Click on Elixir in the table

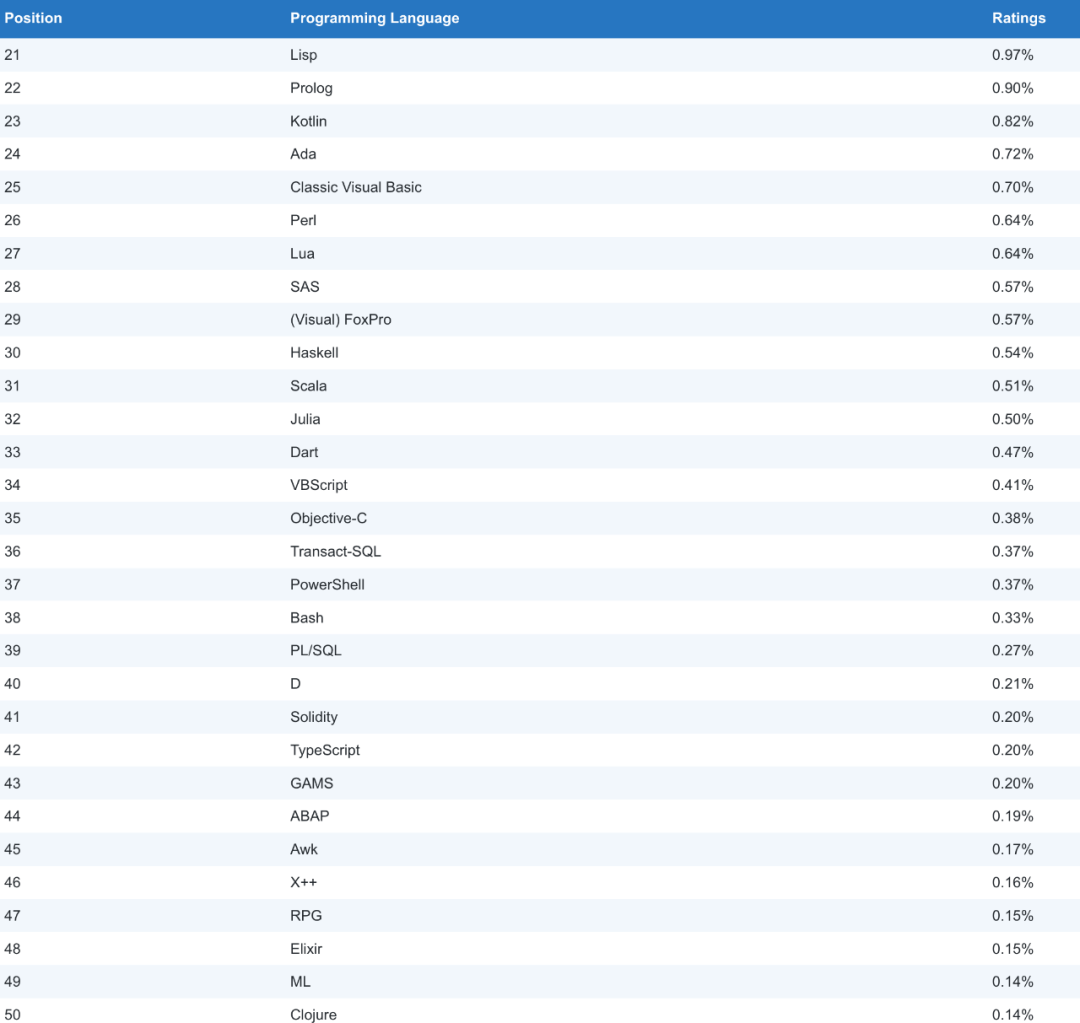click(306, 949)
